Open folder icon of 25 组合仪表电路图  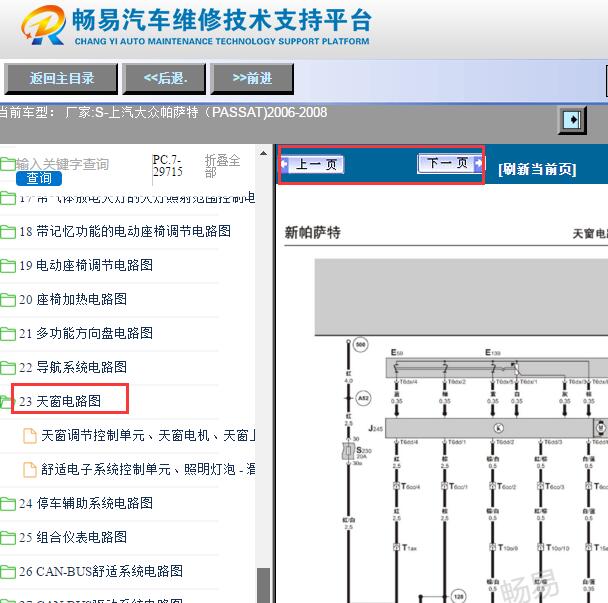8,538
